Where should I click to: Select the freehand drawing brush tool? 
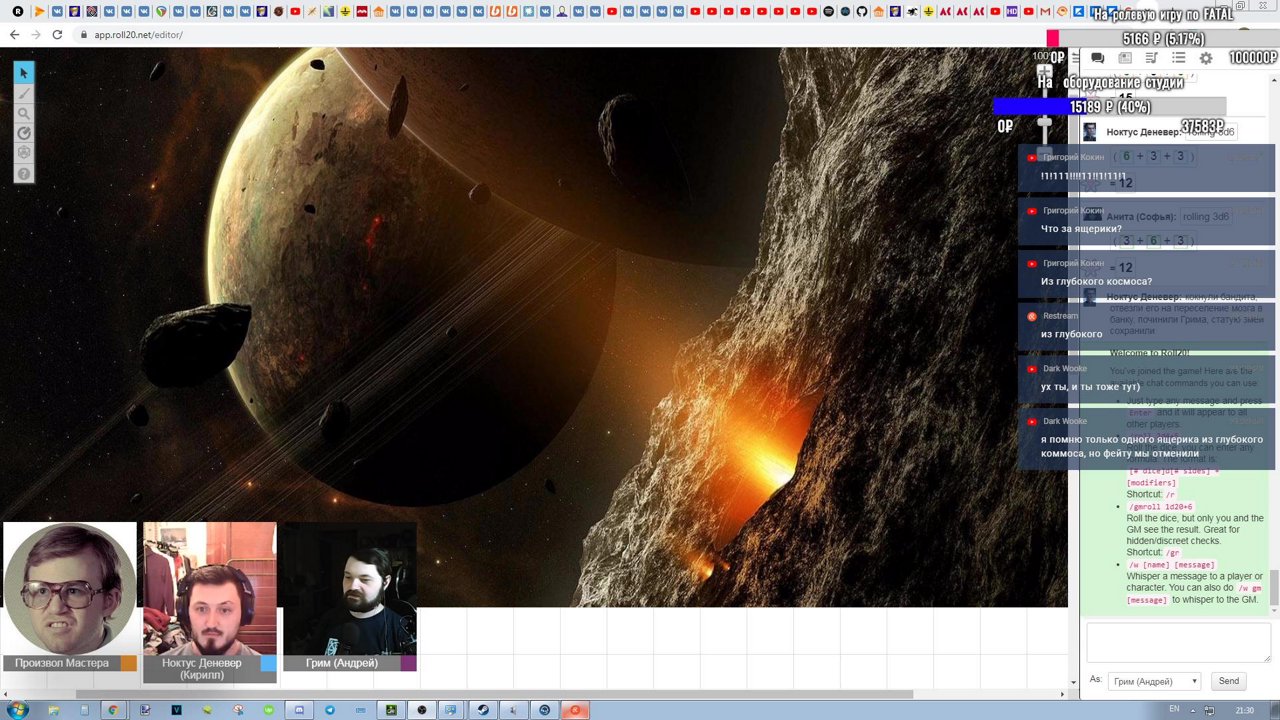(x=24, y=93)
